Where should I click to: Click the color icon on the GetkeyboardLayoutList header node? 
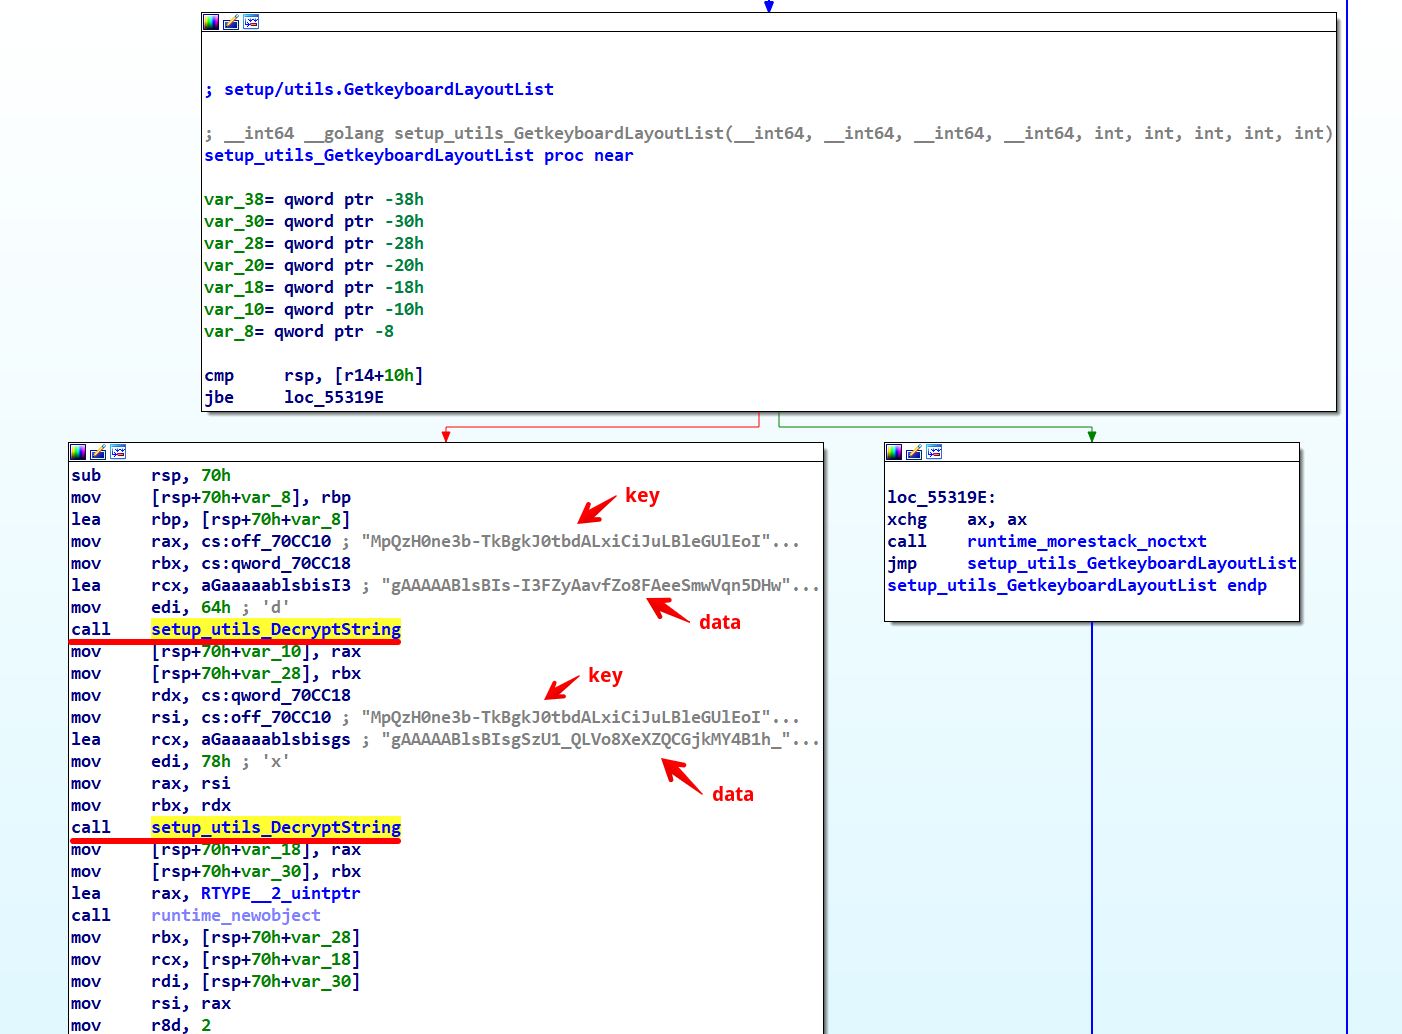[211, 22]
